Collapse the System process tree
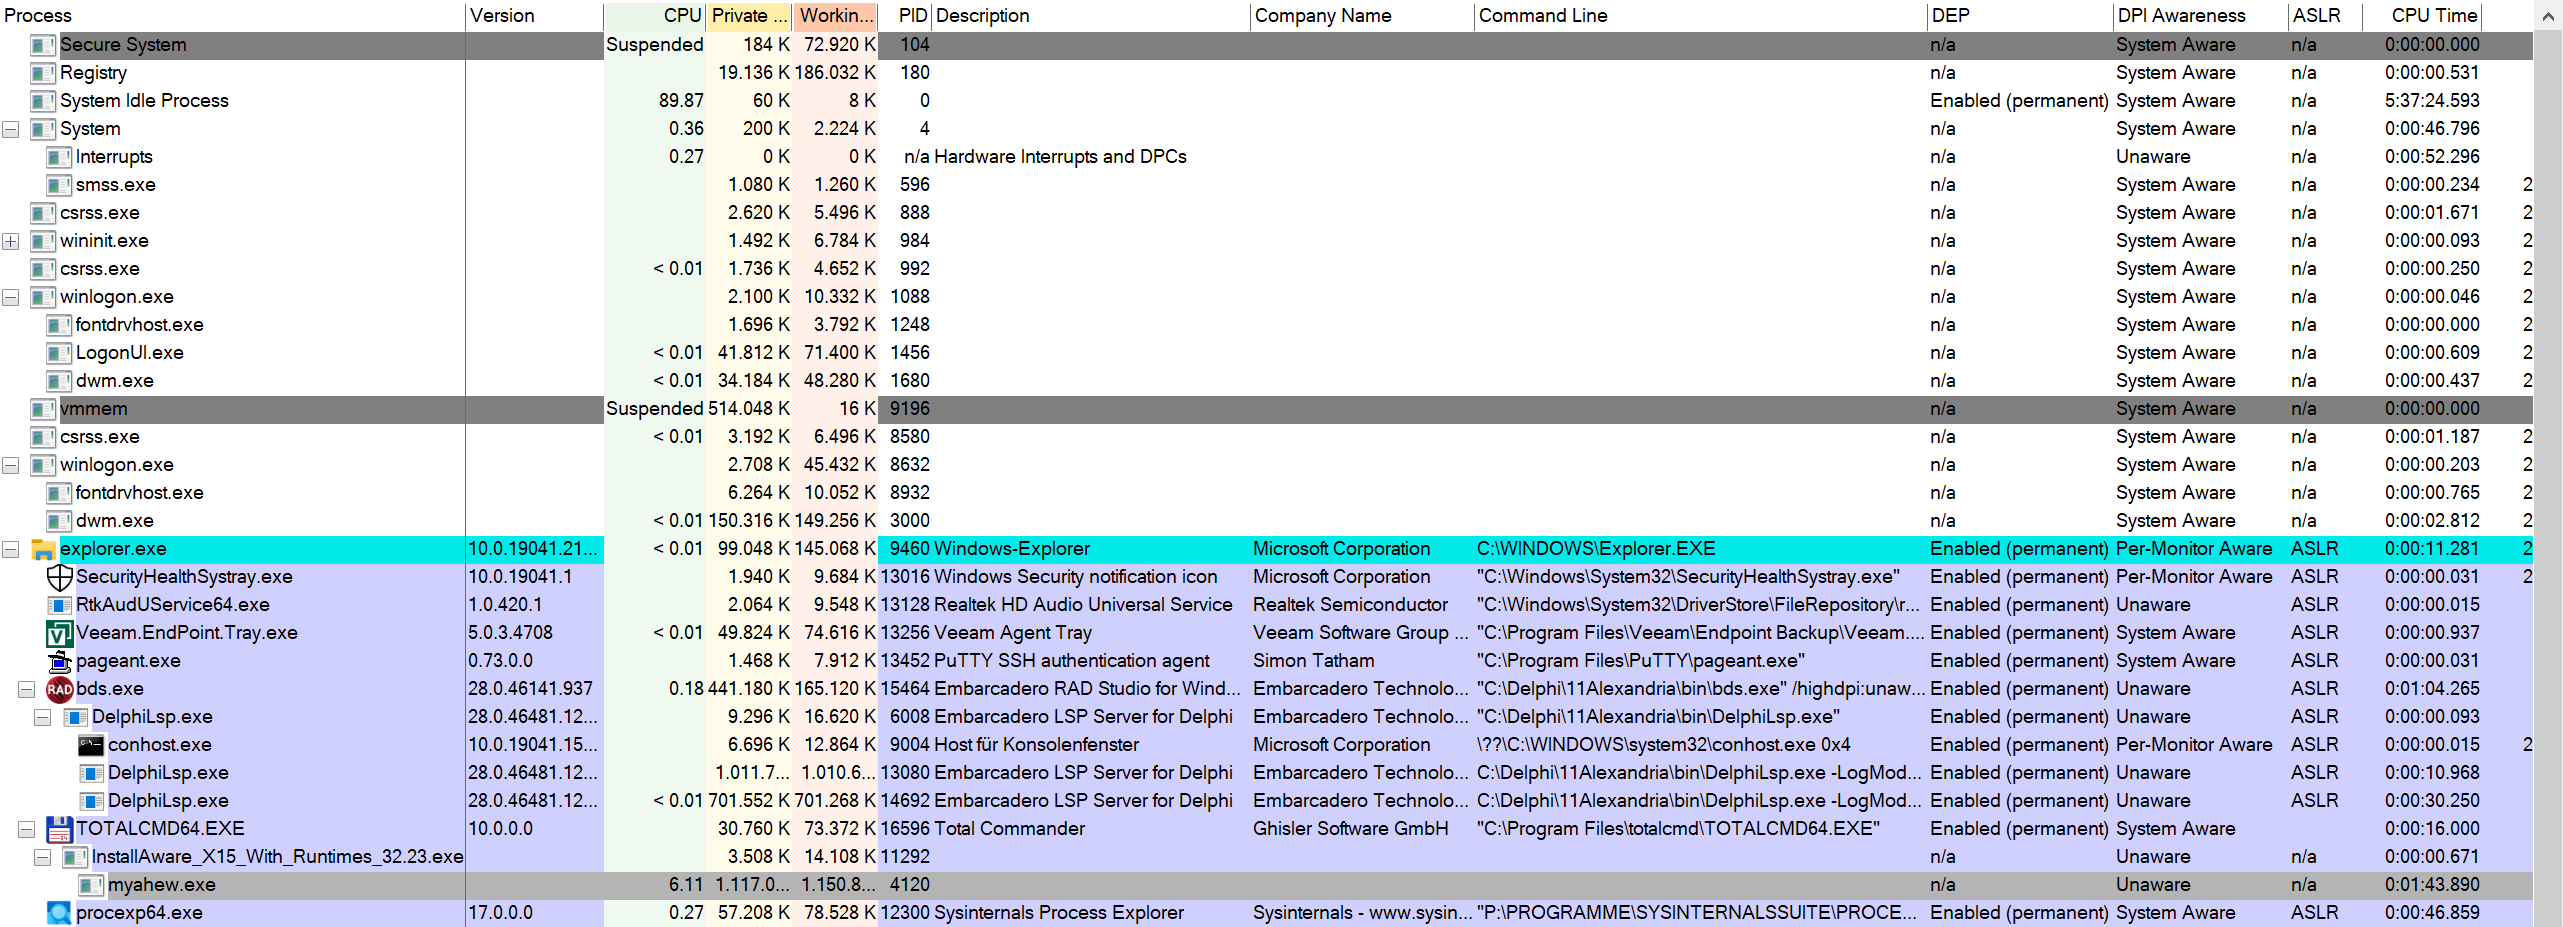 [x=11, y=129]
